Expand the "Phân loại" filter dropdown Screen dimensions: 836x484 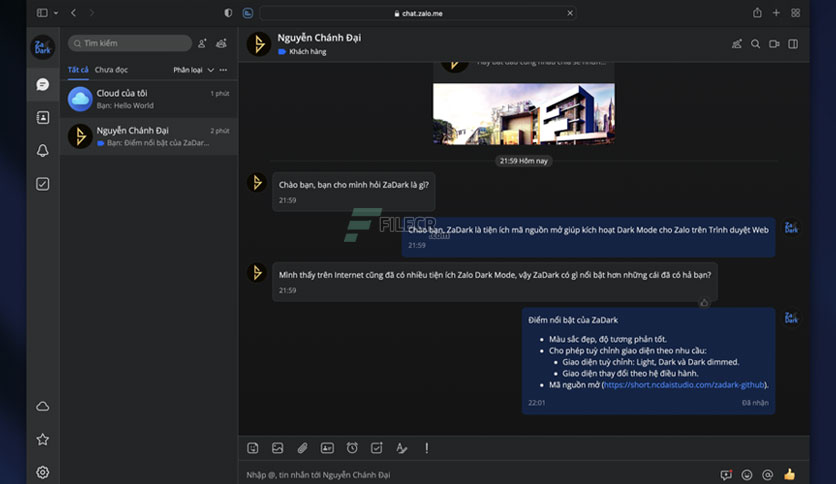(193, 70)
